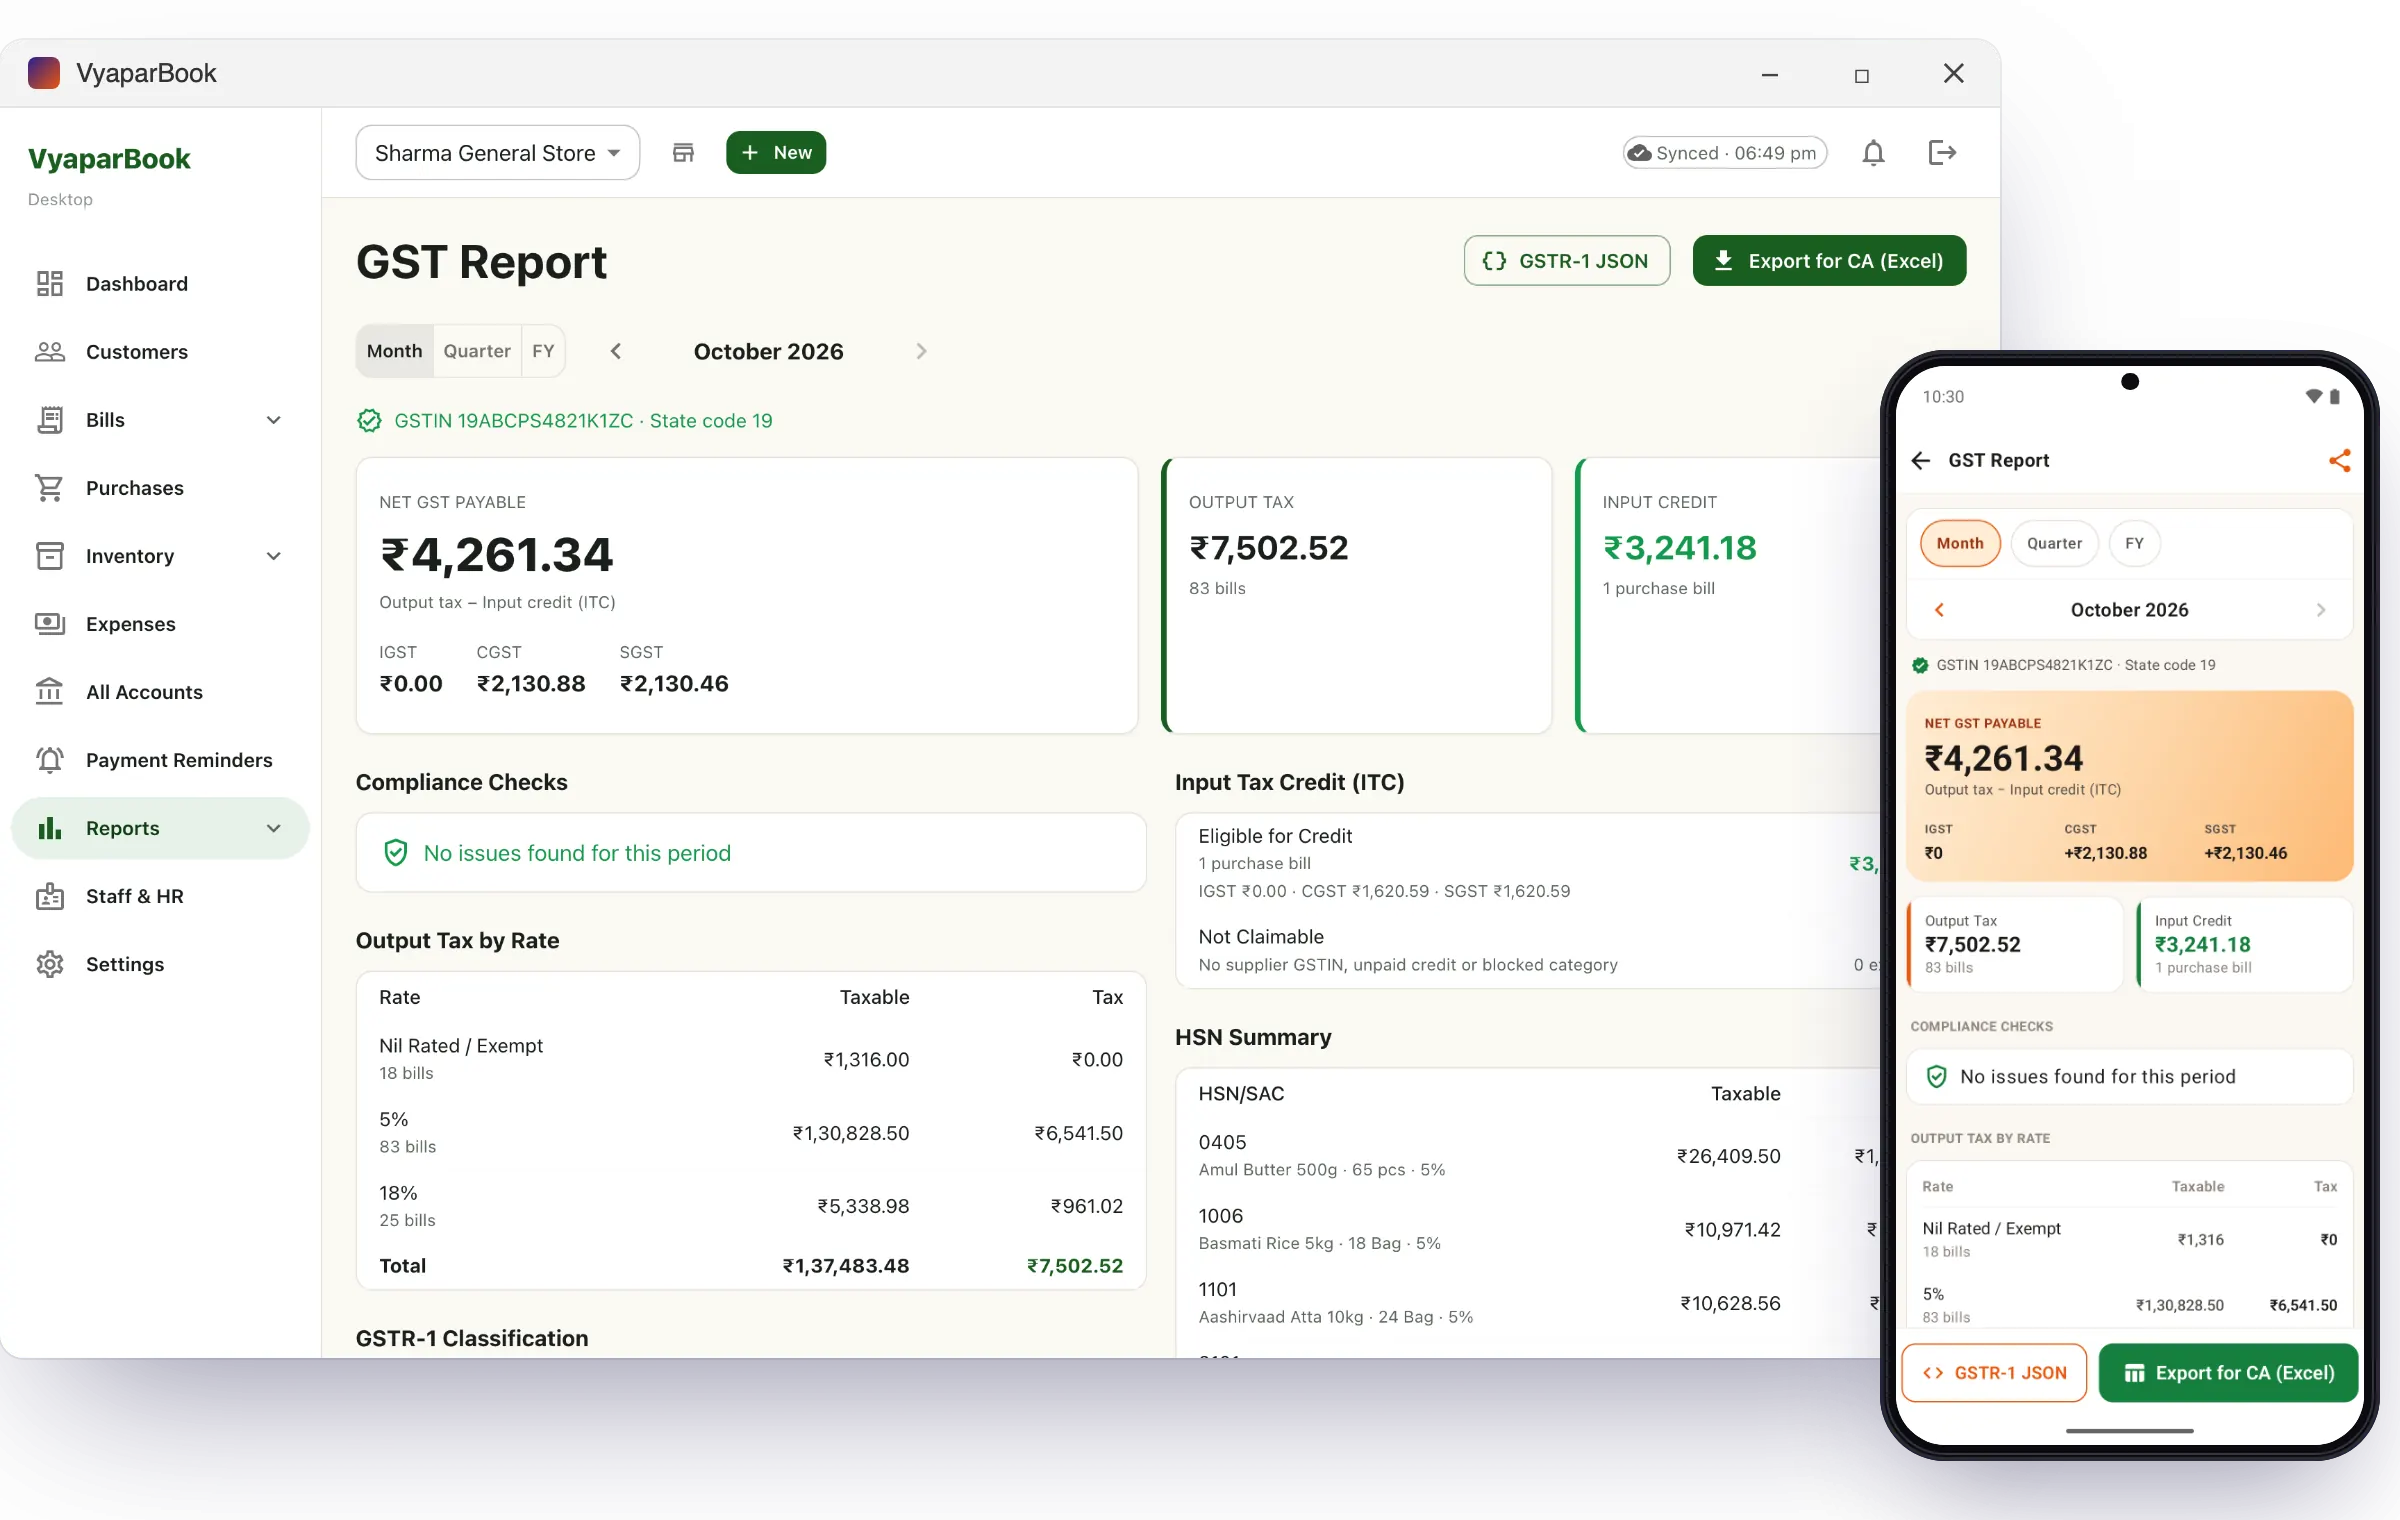This screenshot has height=1520, width=2400.
Task: Select the Month period tab on desktop
Action: [395, 351]
